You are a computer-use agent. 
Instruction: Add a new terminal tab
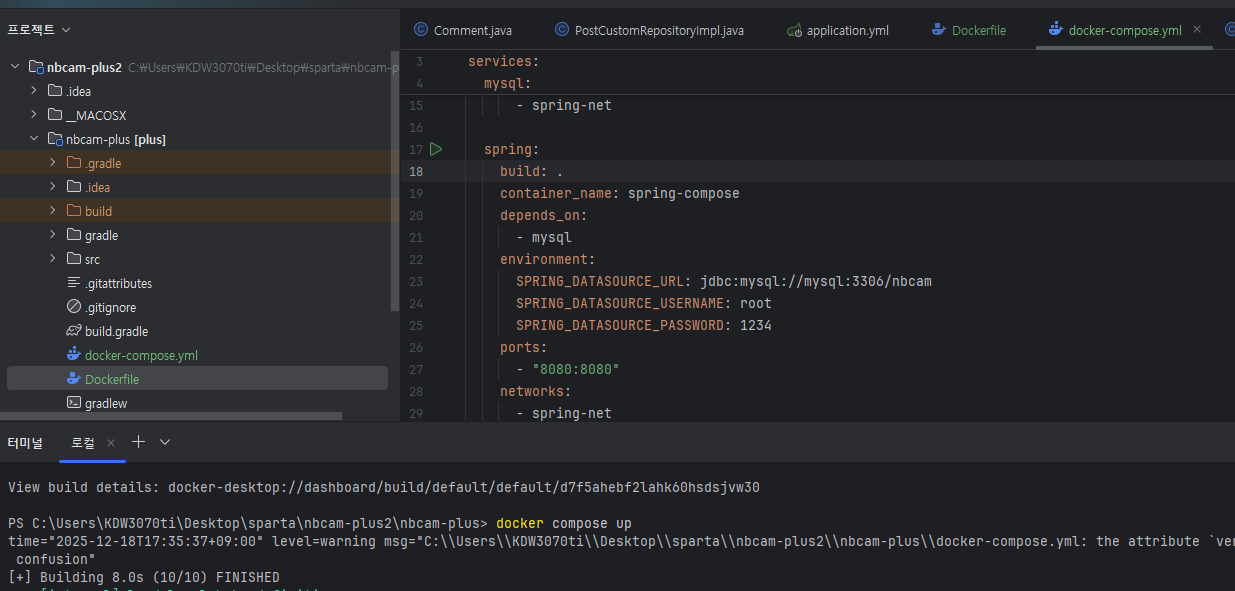tap(139, 441)
